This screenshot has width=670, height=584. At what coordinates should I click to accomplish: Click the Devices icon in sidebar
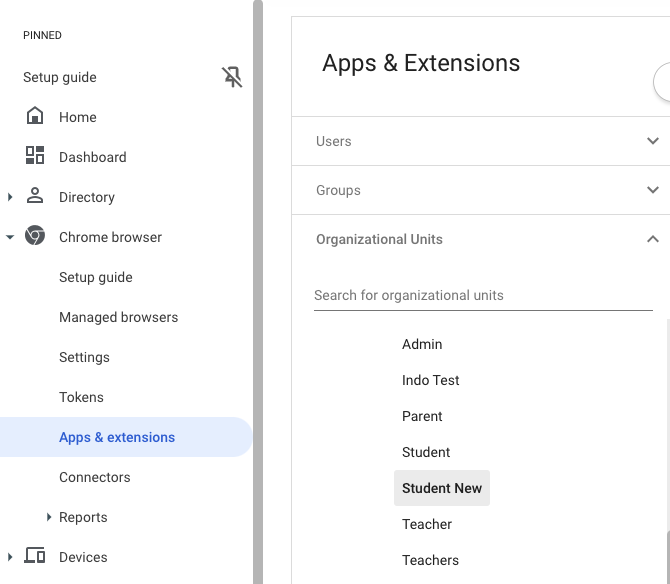[35, 556]
